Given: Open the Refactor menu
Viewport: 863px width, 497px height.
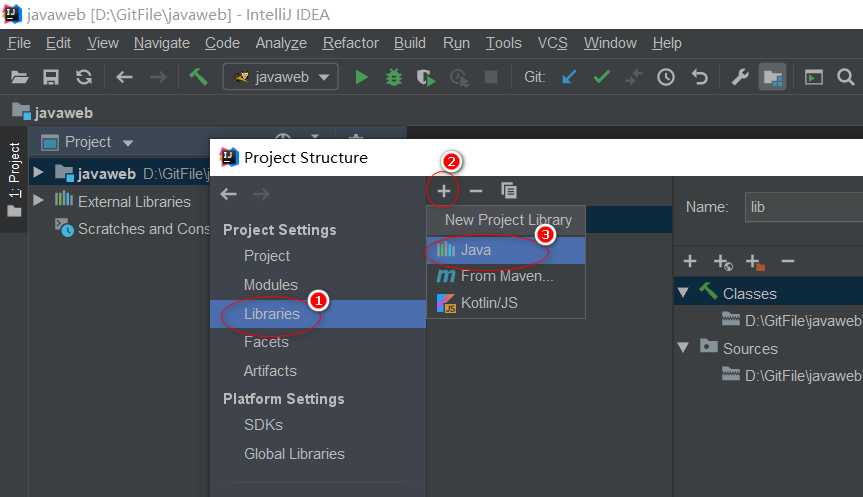Looking at the screenshot, I should point(351,43).
